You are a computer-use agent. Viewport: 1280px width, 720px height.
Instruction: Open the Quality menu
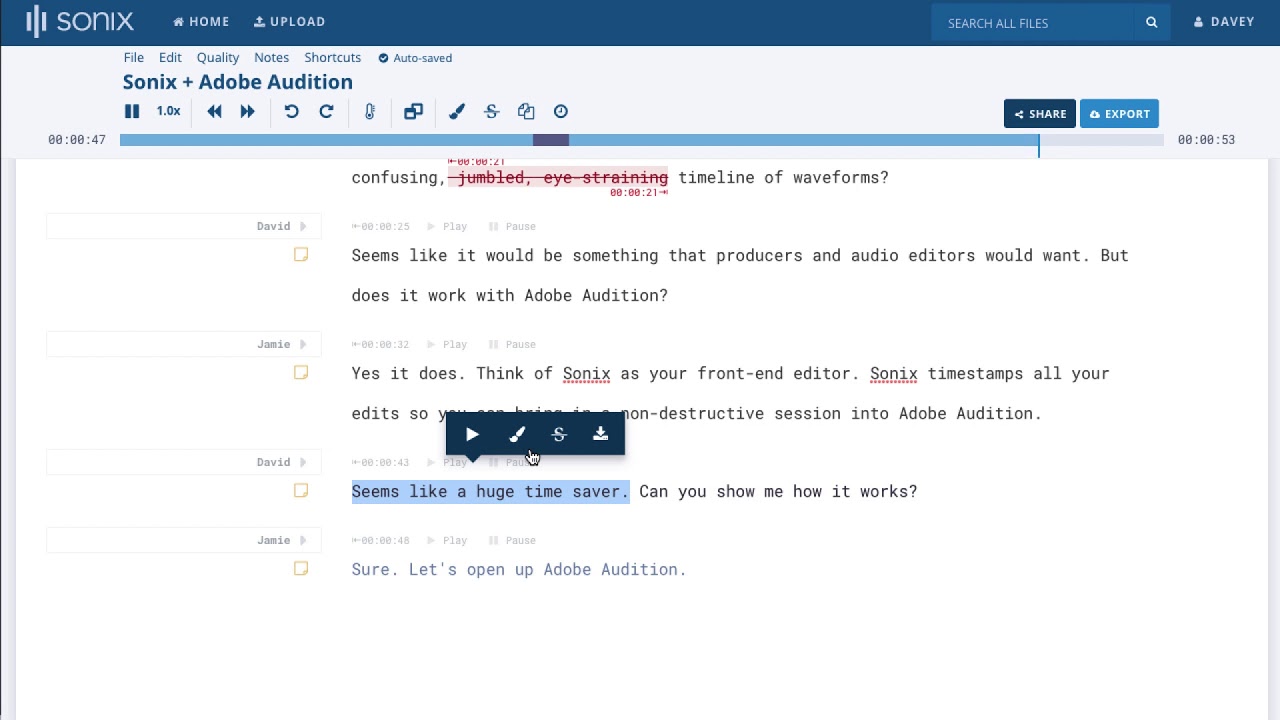tap(218, 58)
